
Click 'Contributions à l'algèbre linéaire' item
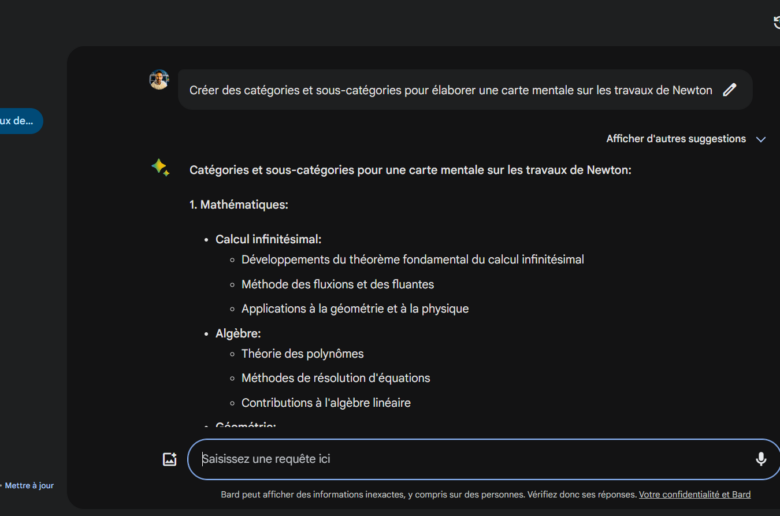pos(325,403)
